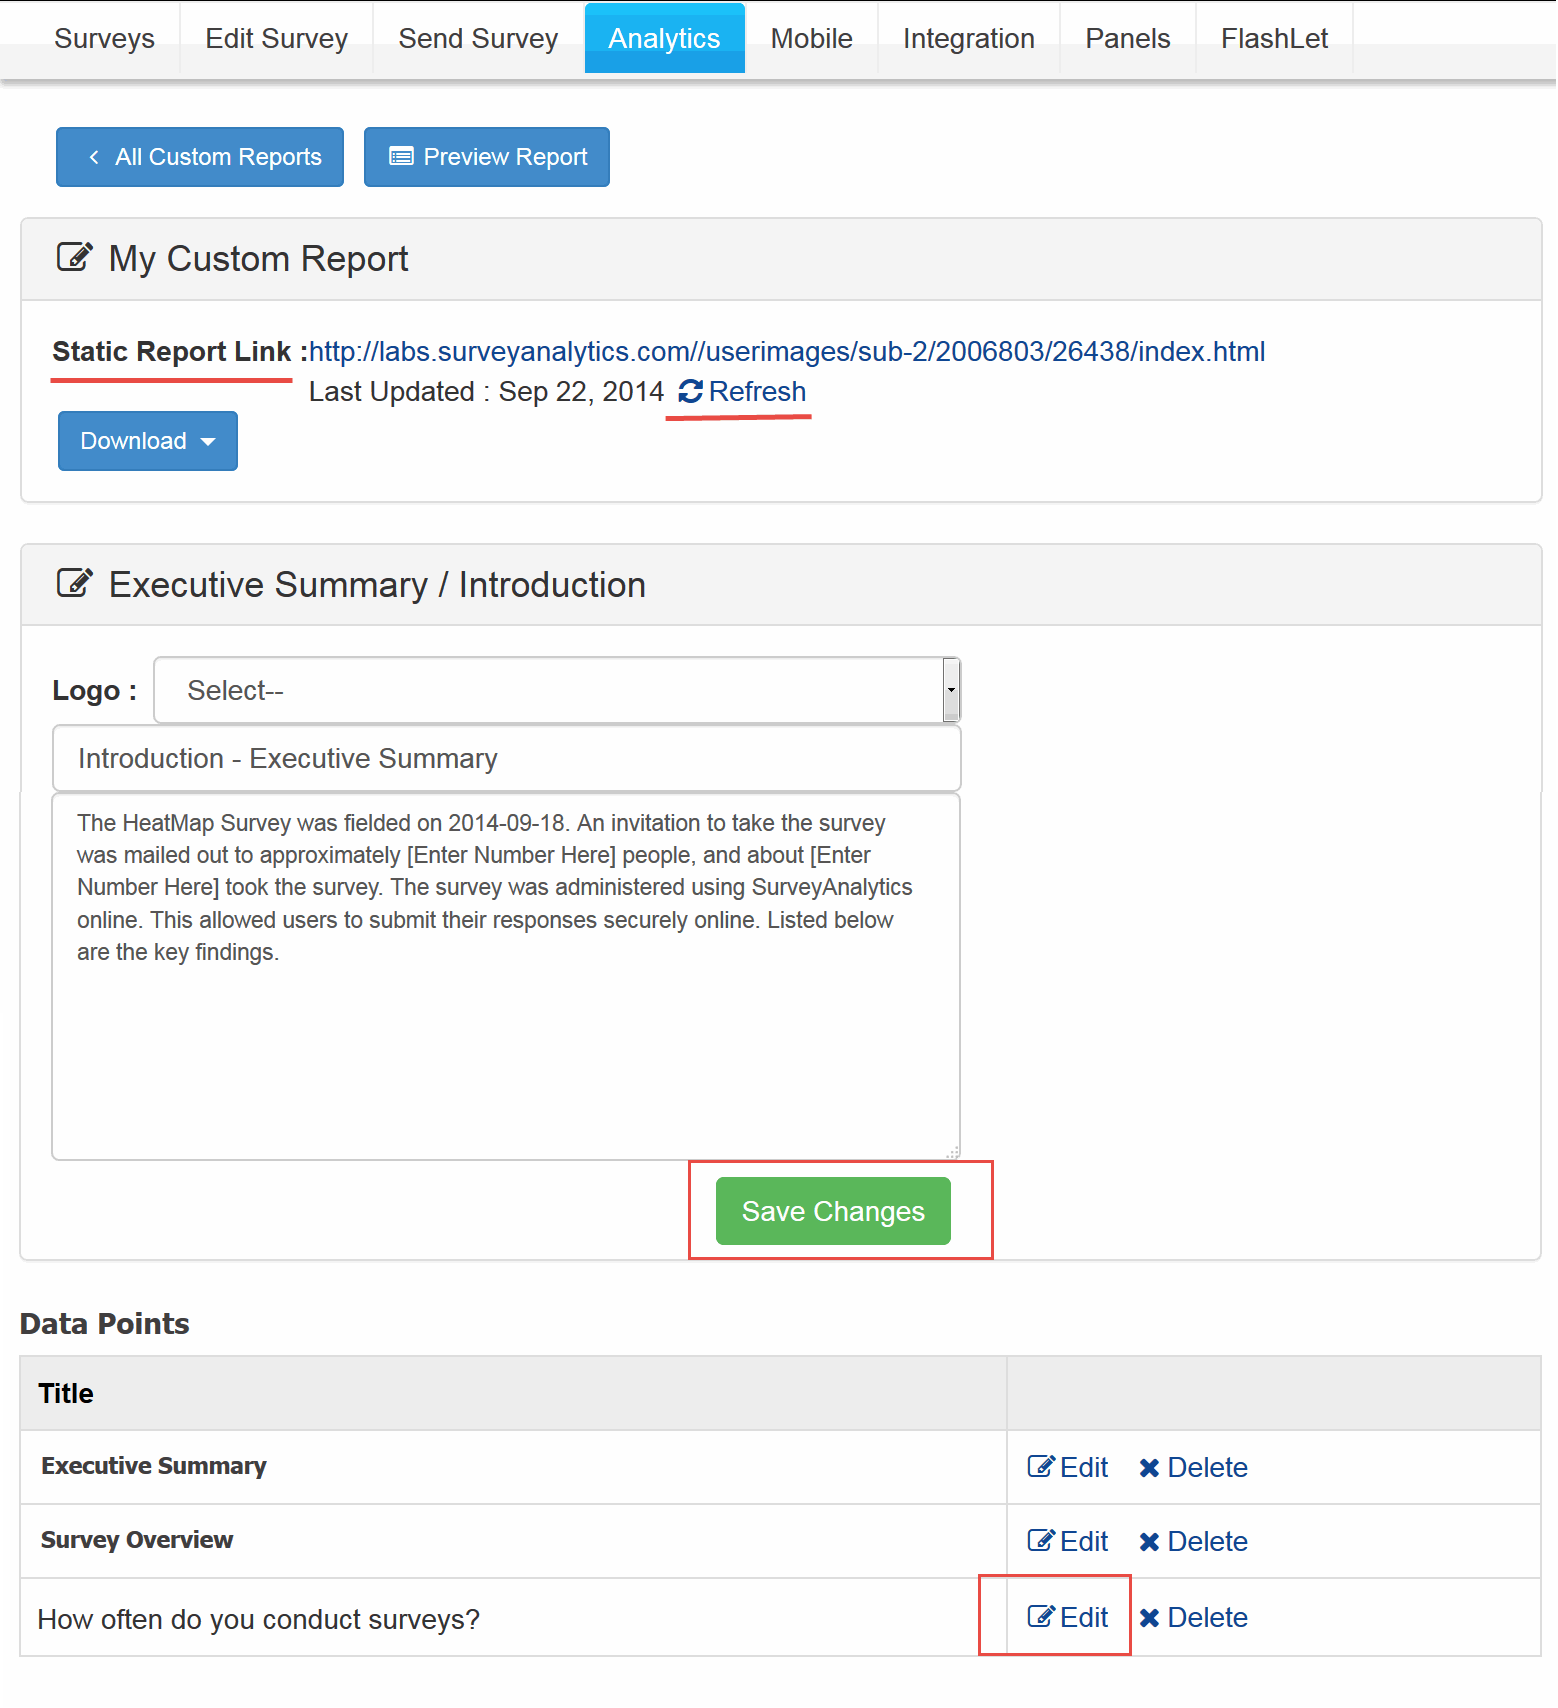1558x1708 pixels.
Task: Switch to the Edit Survey tab
Action: click(276, 39)
